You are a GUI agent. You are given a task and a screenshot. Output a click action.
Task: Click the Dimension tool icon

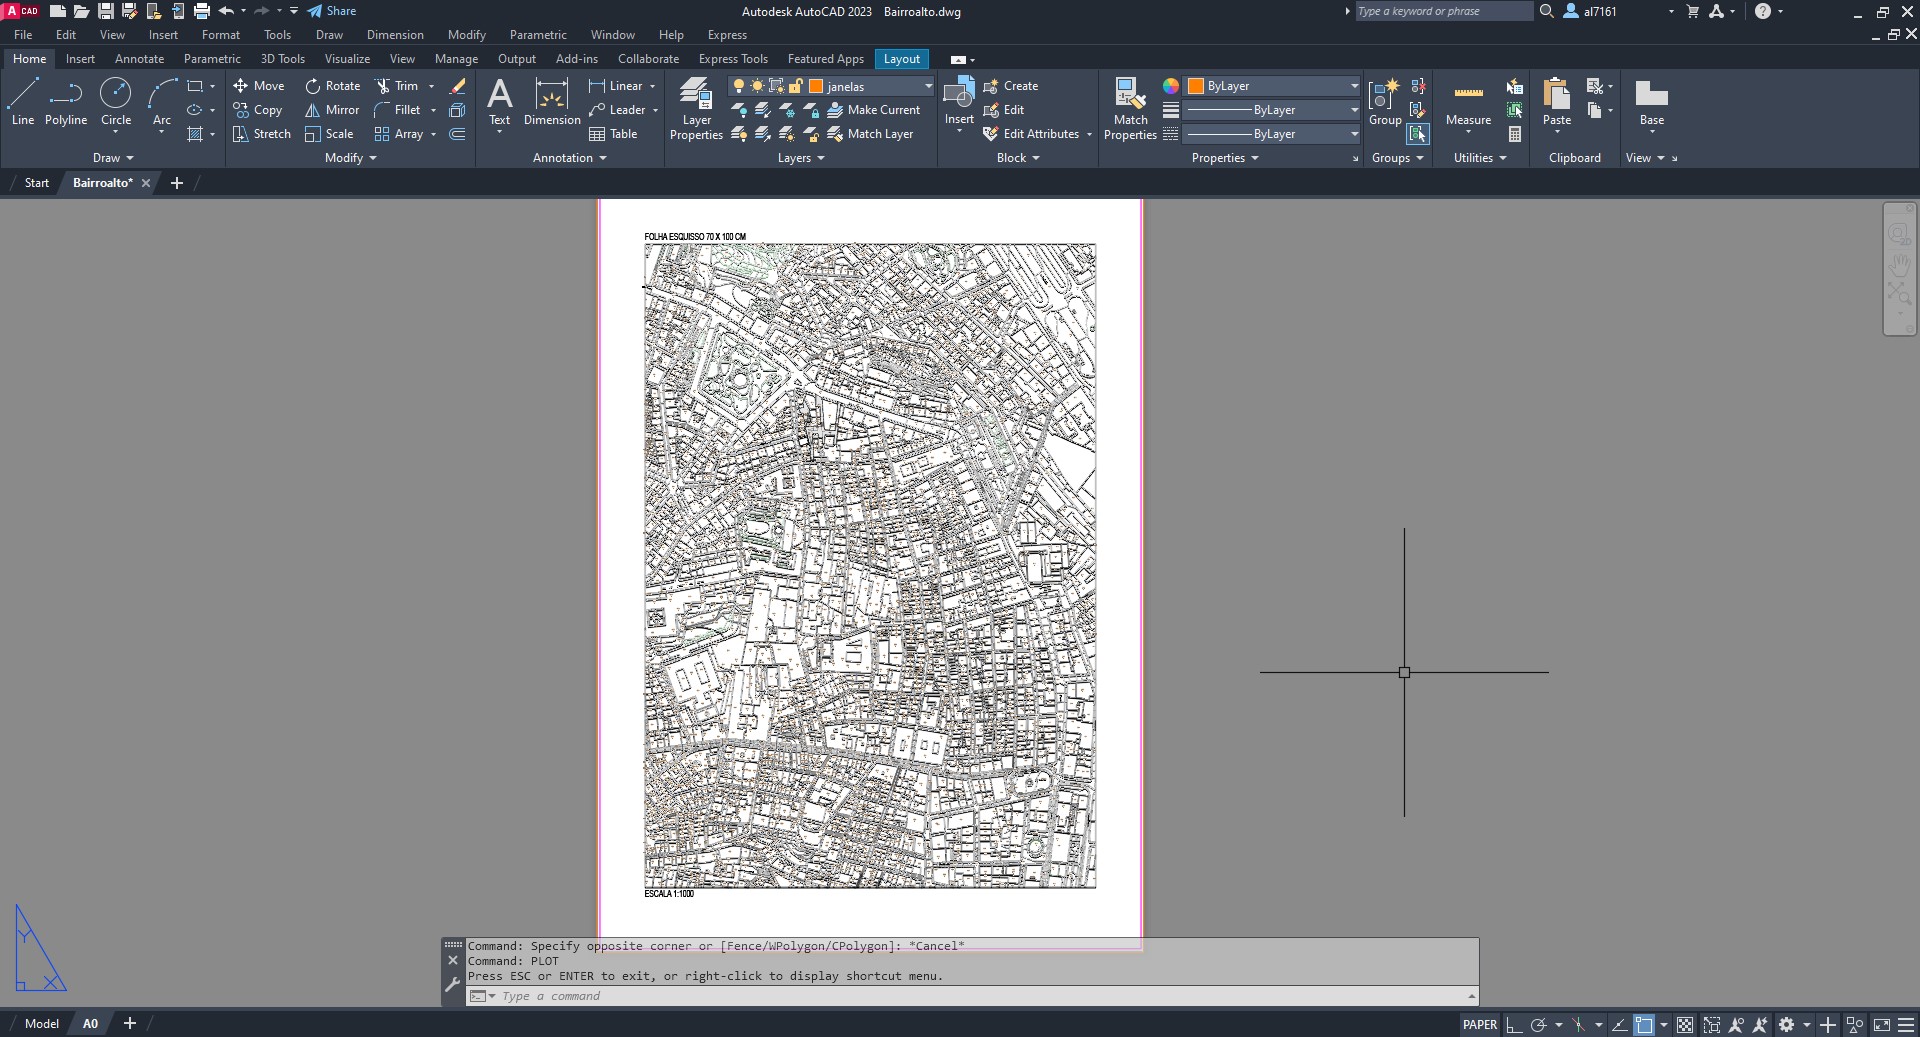551,102
